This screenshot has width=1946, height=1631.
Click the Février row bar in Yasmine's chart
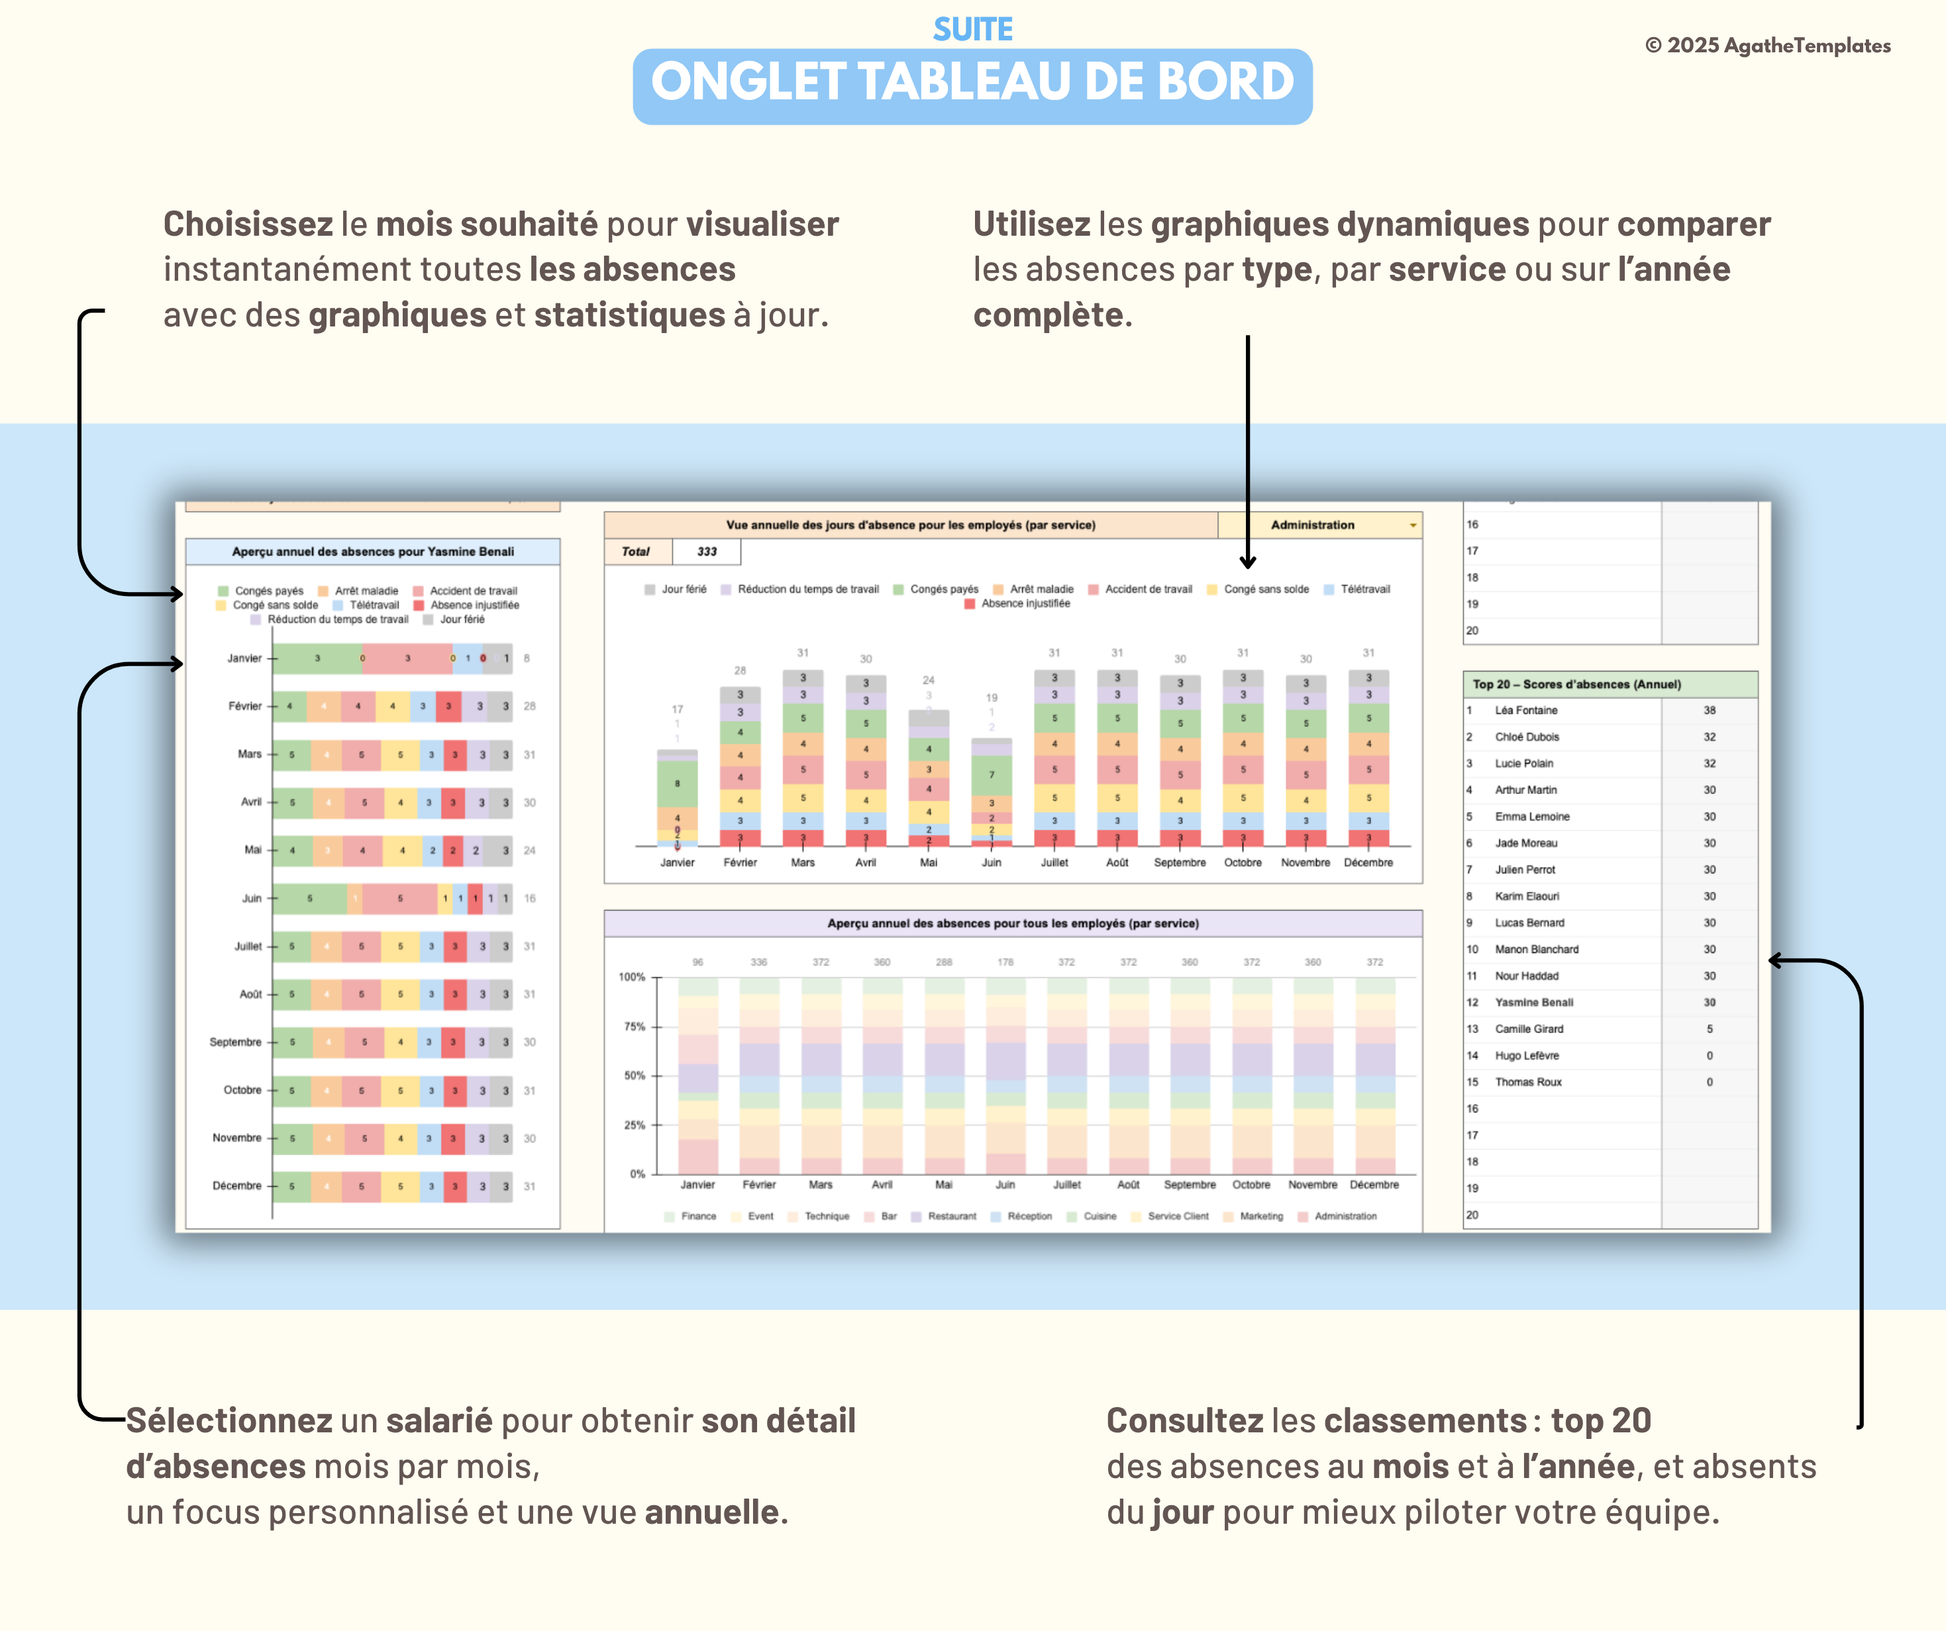392,706
